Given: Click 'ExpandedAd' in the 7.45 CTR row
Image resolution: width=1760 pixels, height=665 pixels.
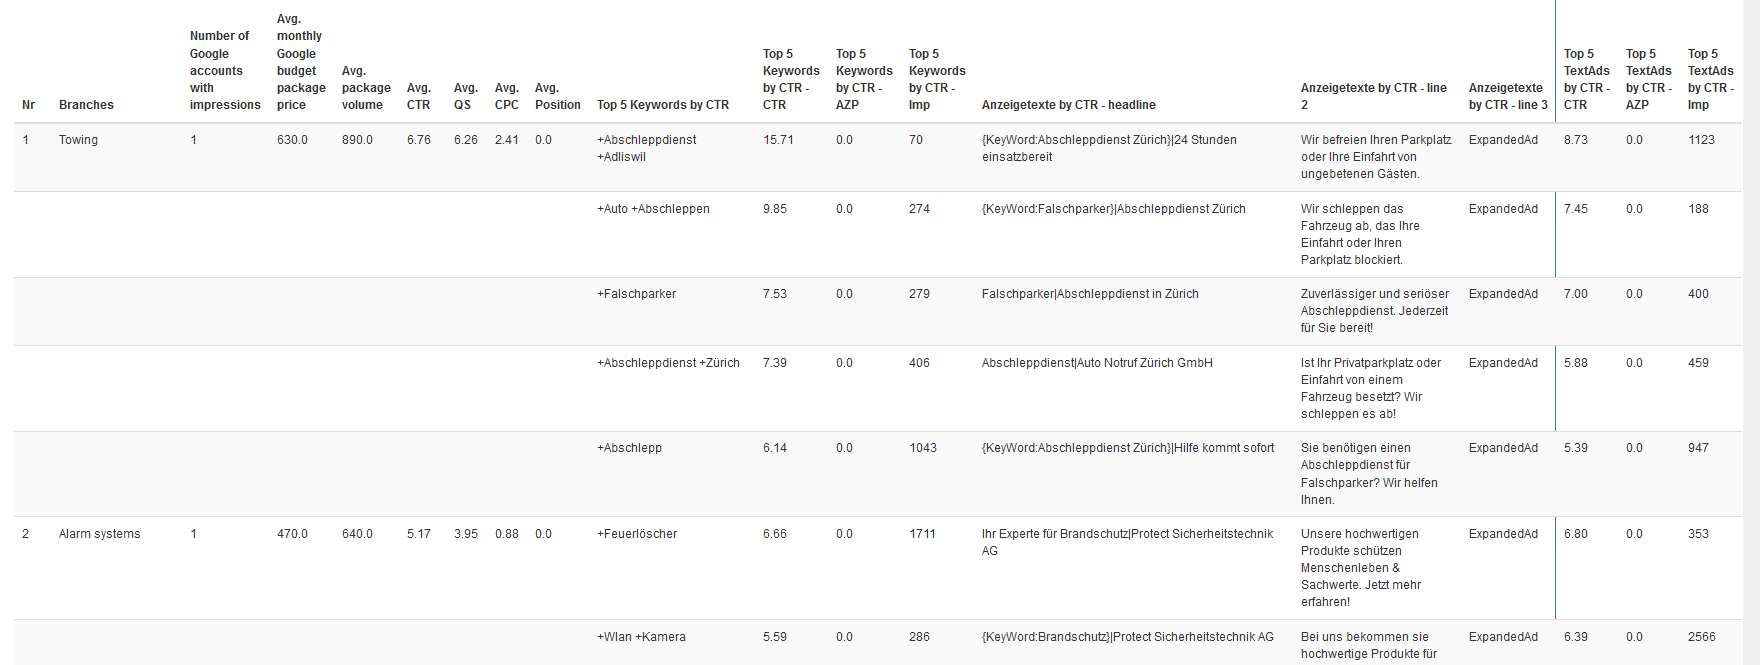Looking at the screenshot, I should pyautogui.click(x=1503, y=209).
